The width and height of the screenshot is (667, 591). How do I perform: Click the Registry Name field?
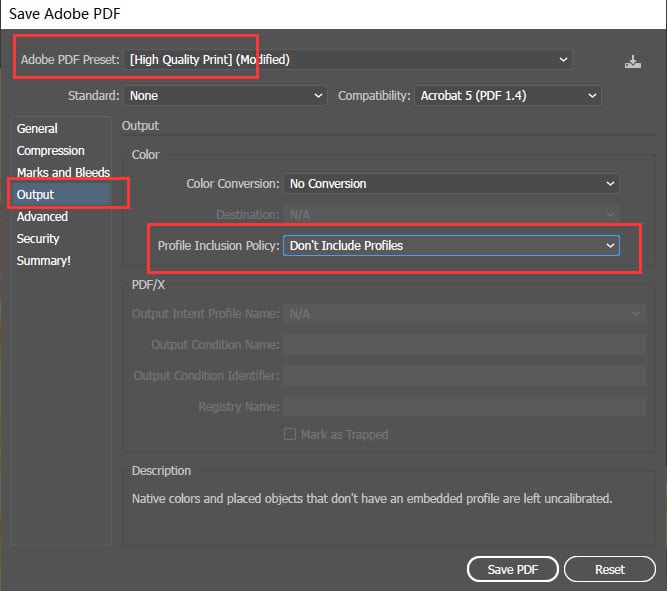click(465, 407)
